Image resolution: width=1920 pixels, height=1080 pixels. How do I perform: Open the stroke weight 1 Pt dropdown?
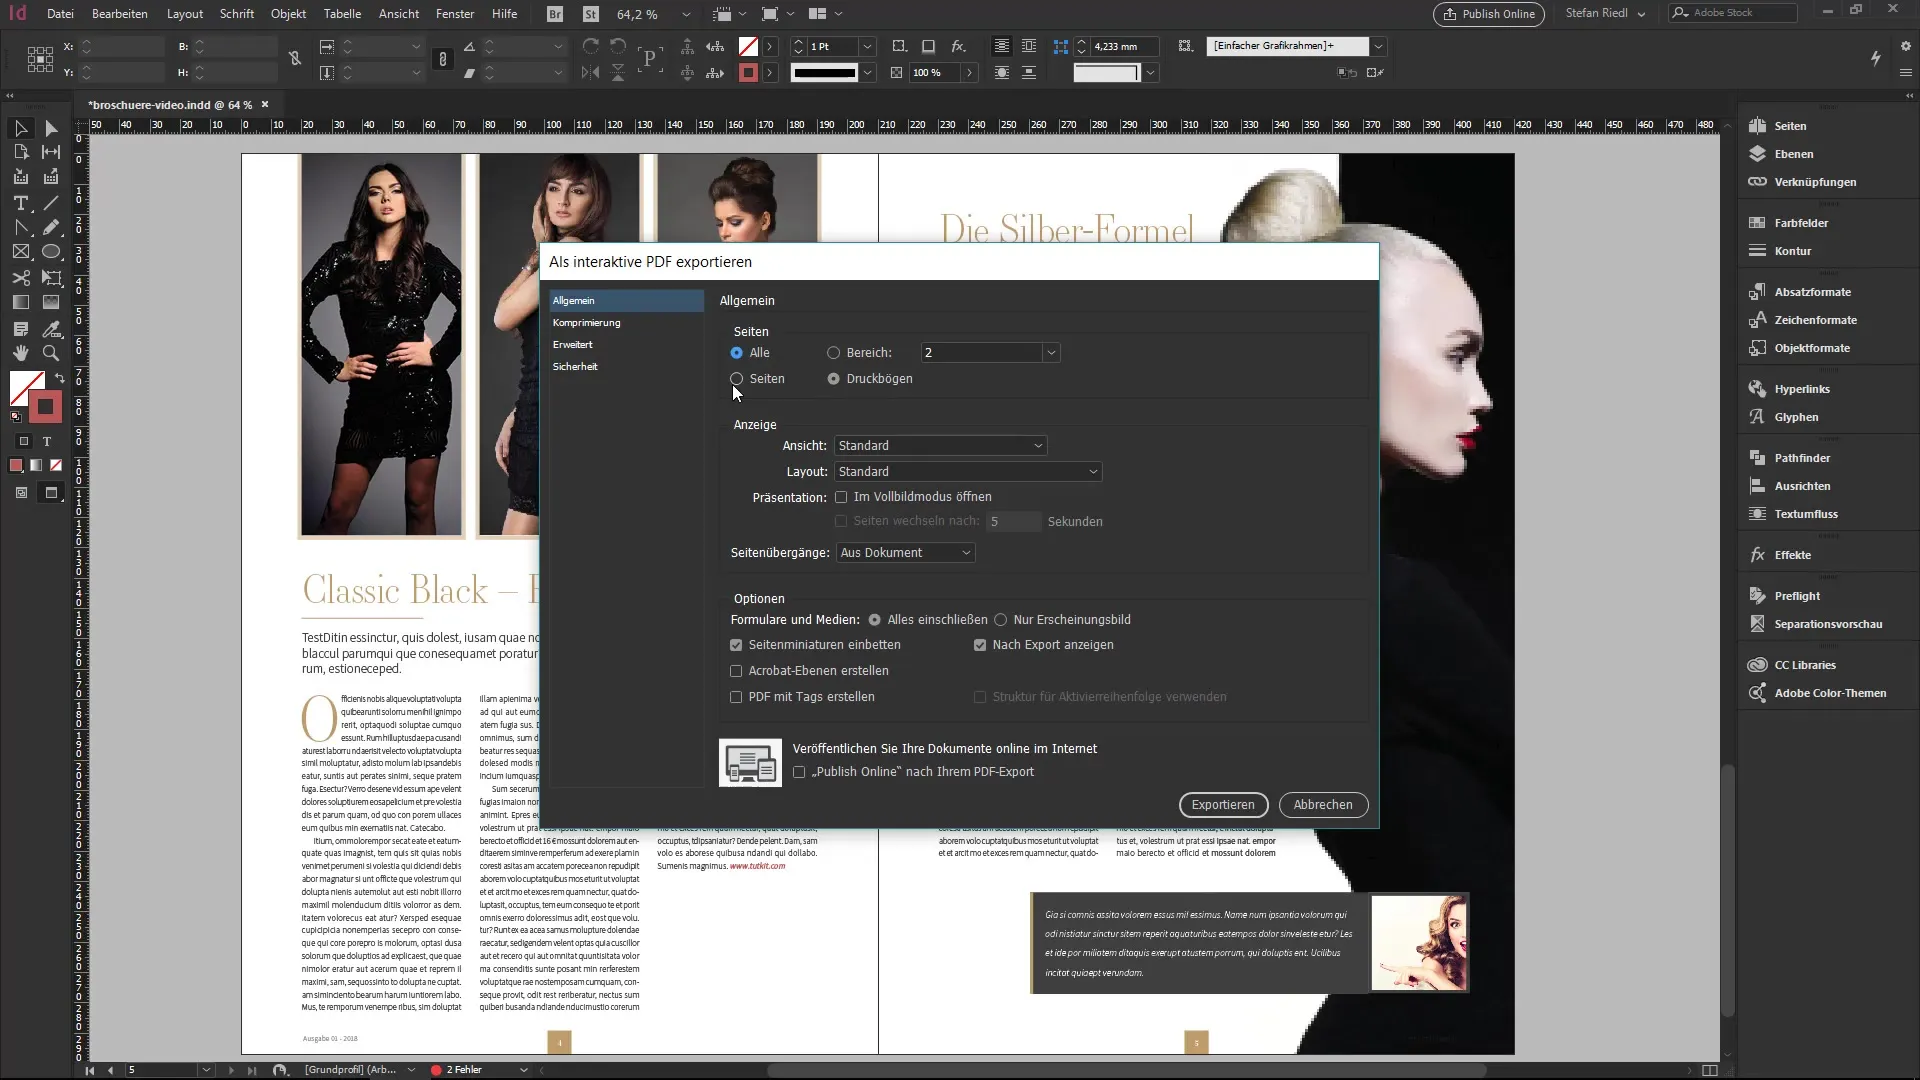pyautogui.click(x=867, y=47)
